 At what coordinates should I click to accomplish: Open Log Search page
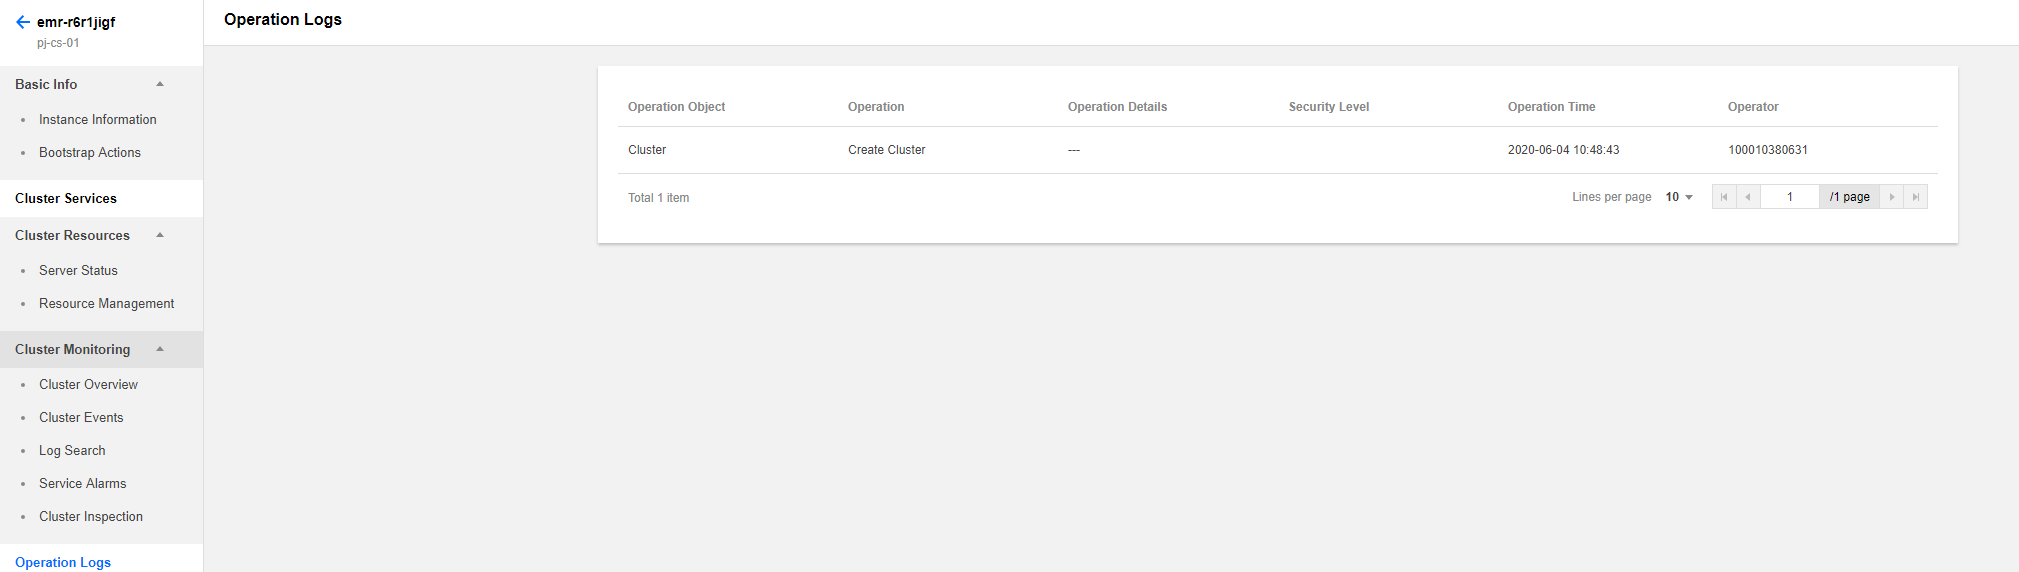(x=72, y=450)
